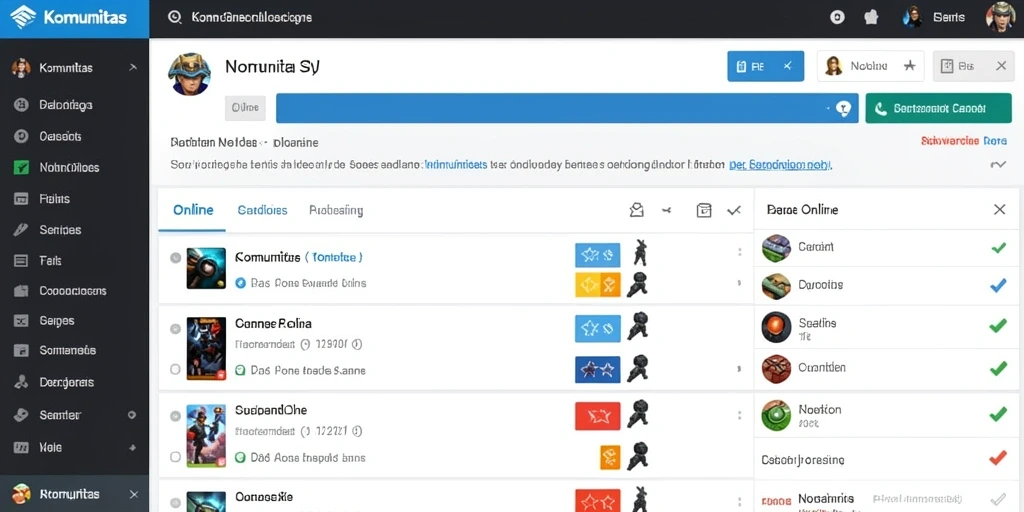The image size is (1024, 512).
Task: Toggle the red check for Cabobrjroresine
Action: 999,458
